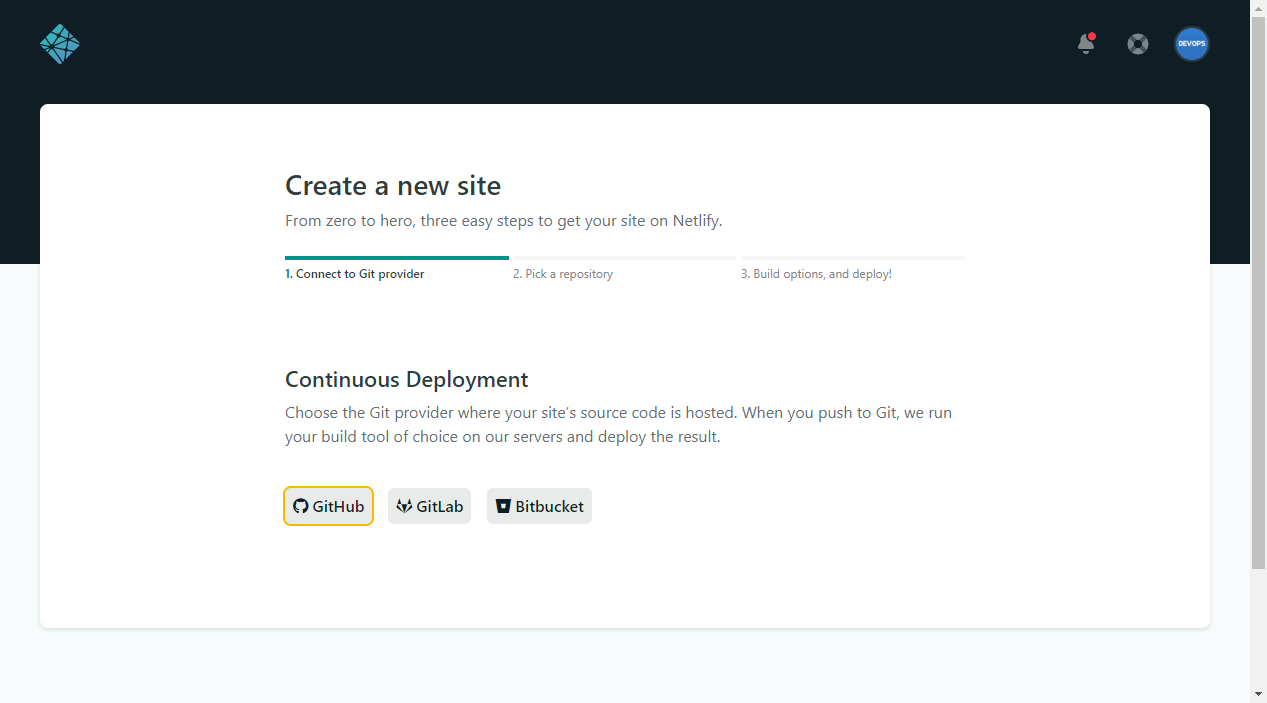This screenshot has height=703, width=1267.
Task: Go to step "3. Build options, and deploy!"
Action: (x=816, y=274)
